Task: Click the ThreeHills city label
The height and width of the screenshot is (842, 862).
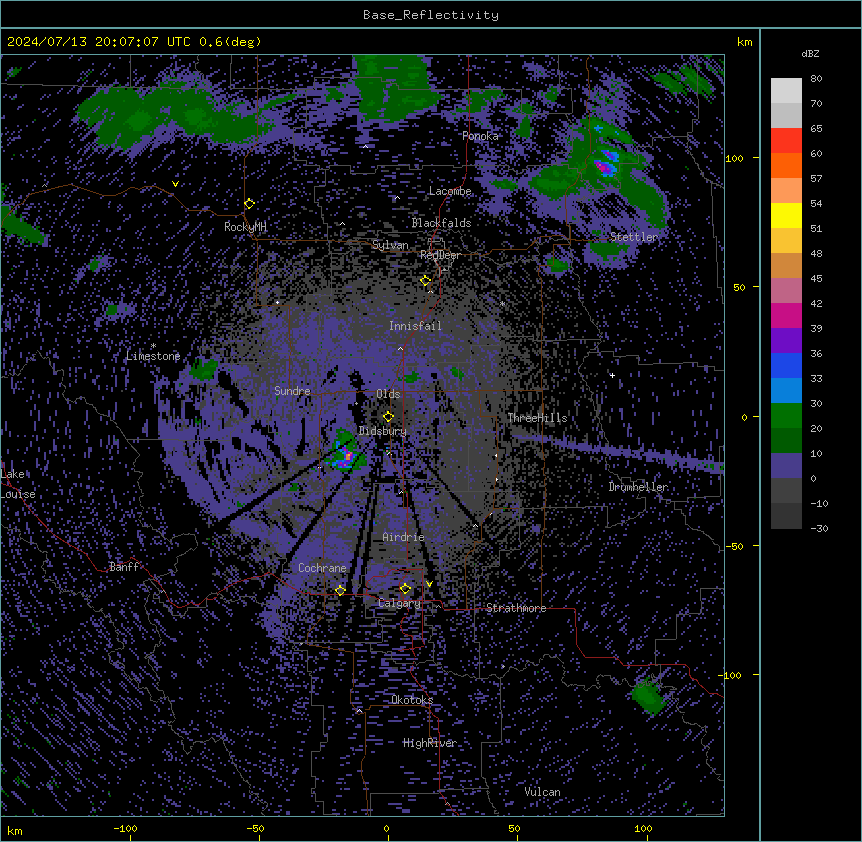Action: (537, 418)
